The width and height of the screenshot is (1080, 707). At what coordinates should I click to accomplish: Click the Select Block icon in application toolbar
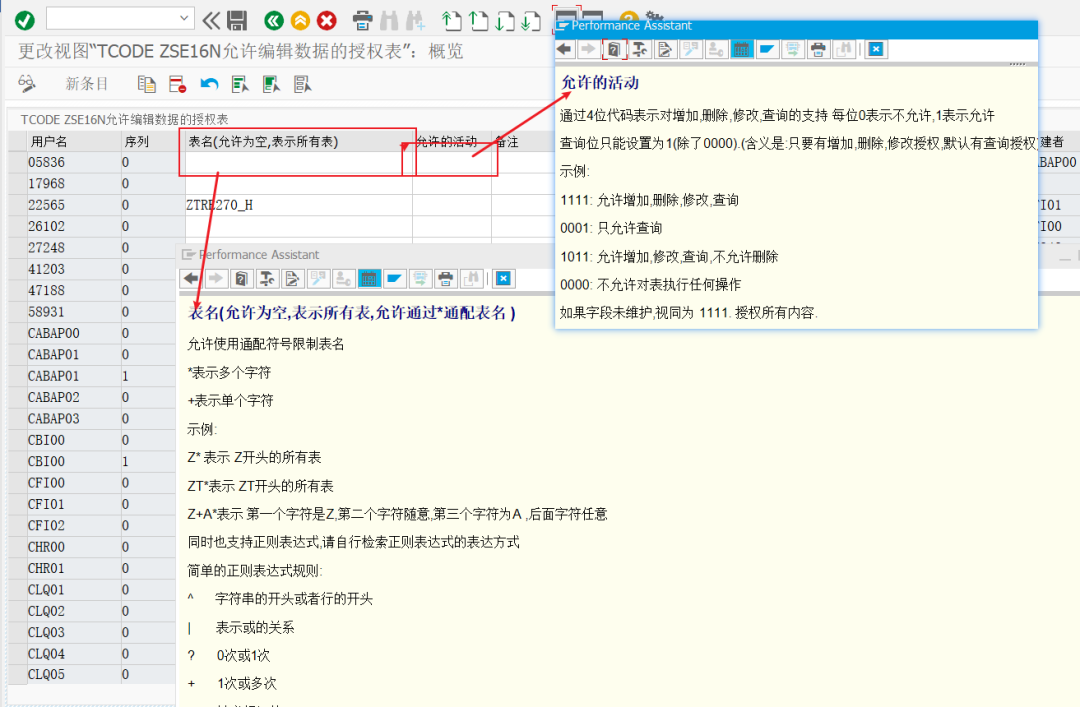271,84
